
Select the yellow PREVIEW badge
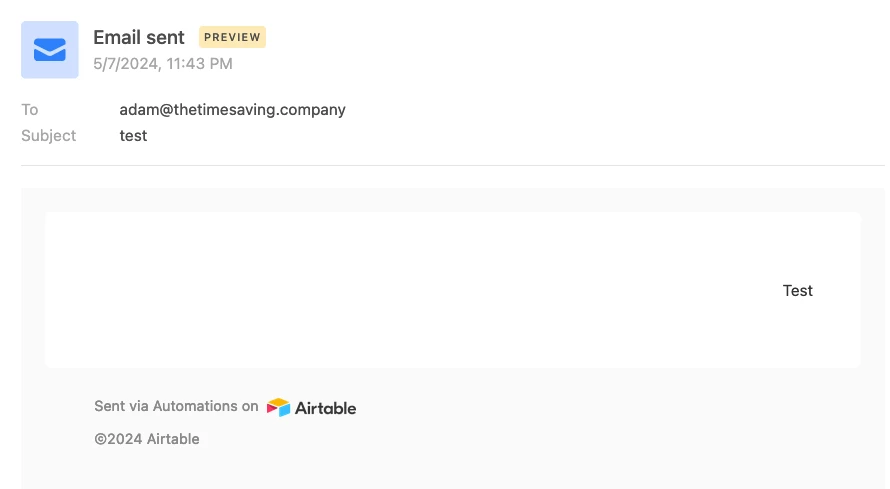point(232,37)
